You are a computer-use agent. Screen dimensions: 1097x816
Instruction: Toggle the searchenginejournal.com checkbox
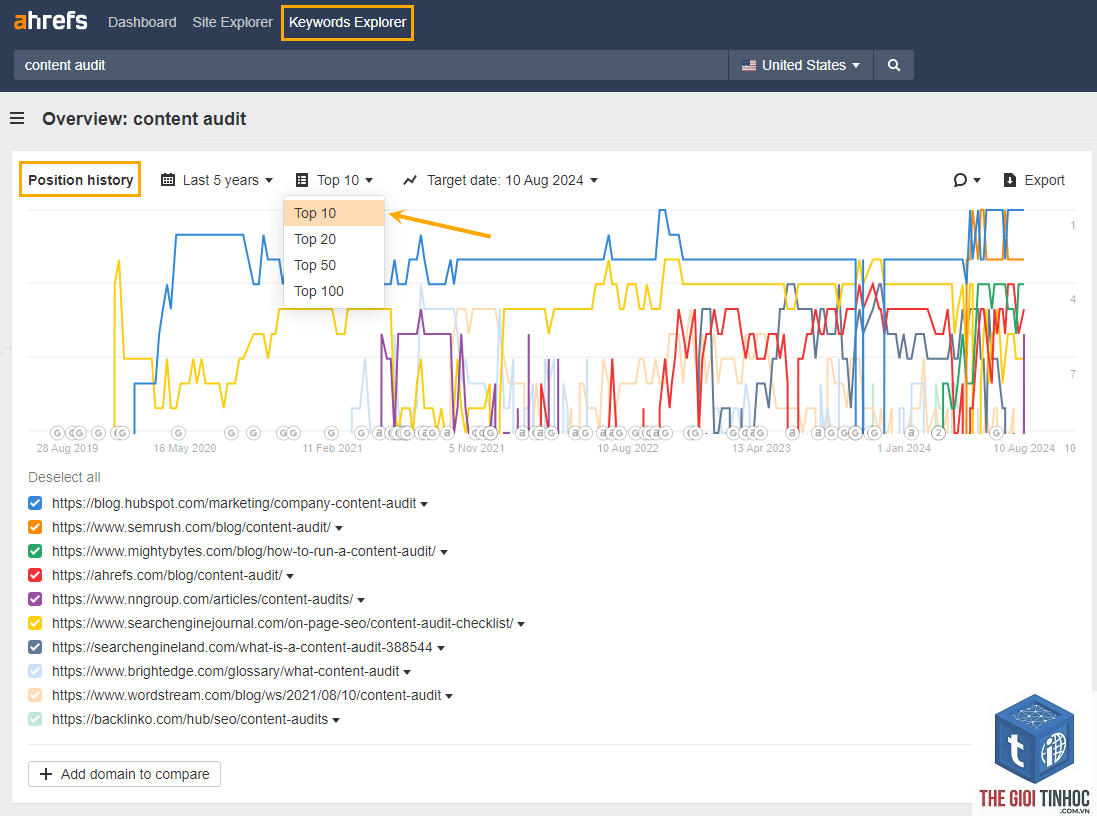35,623
